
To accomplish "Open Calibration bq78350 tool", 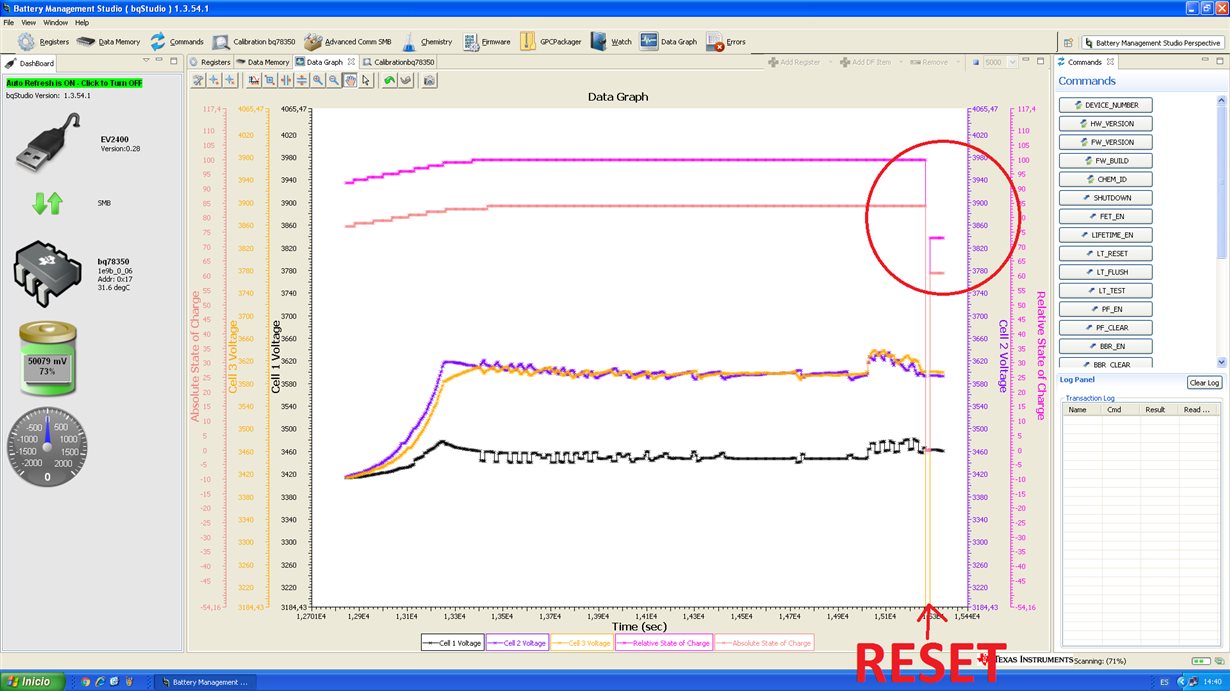I will [254, 42].
